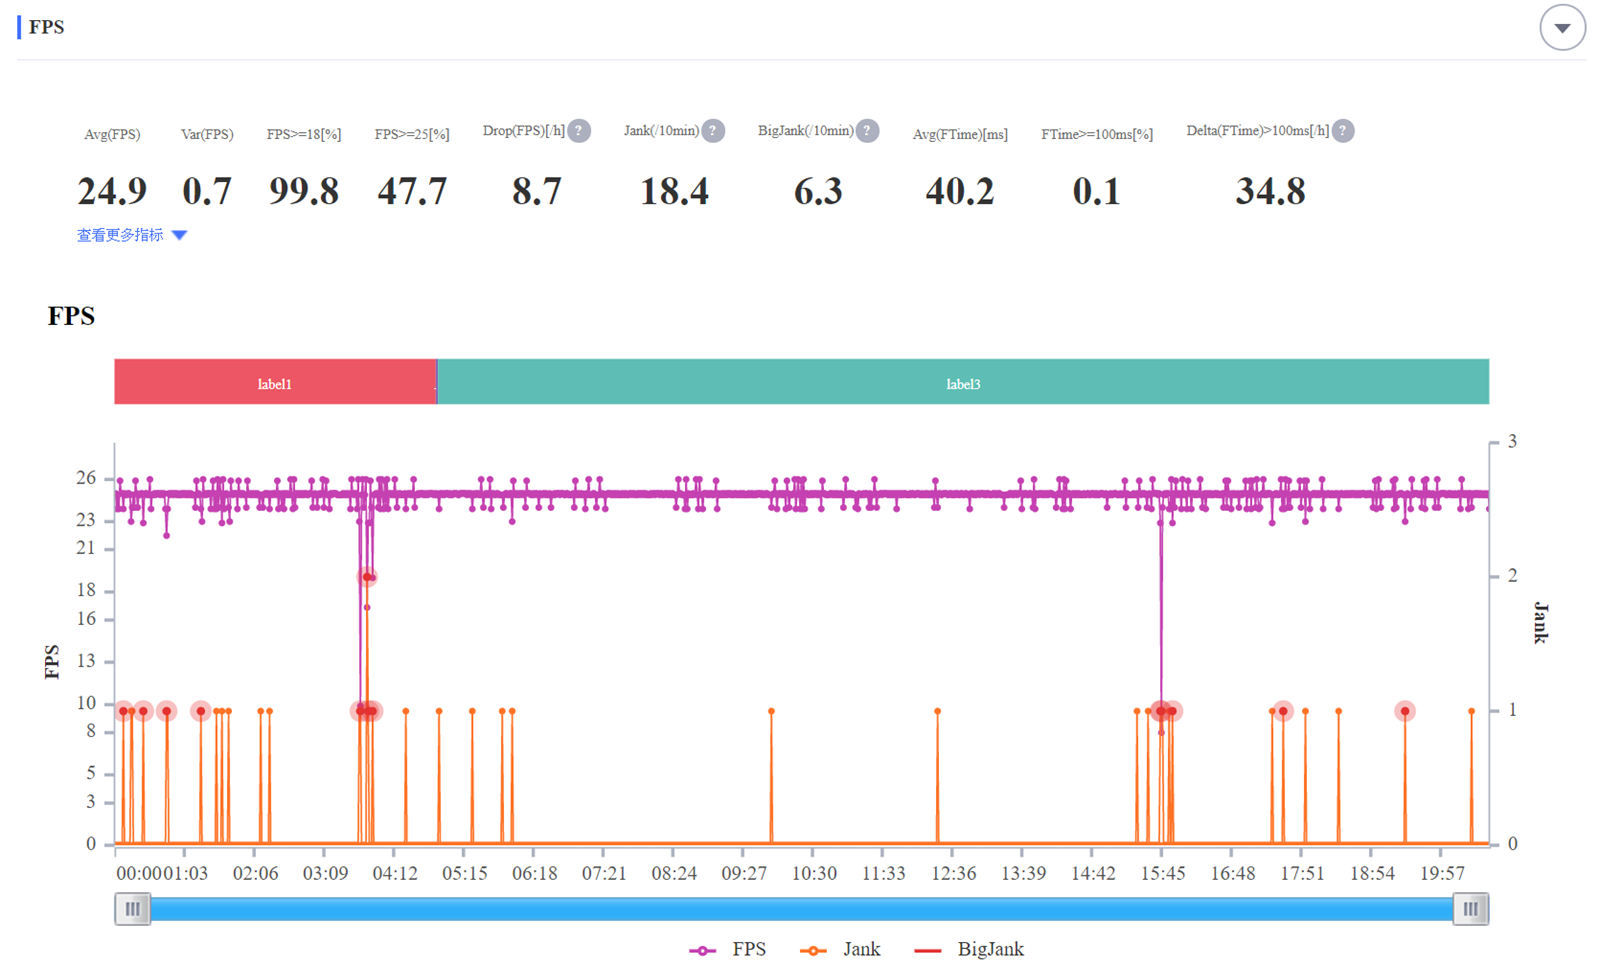
Task: Click help icon beside Delta(FTime)>100ms[/h]
Action: point(1343,131)
